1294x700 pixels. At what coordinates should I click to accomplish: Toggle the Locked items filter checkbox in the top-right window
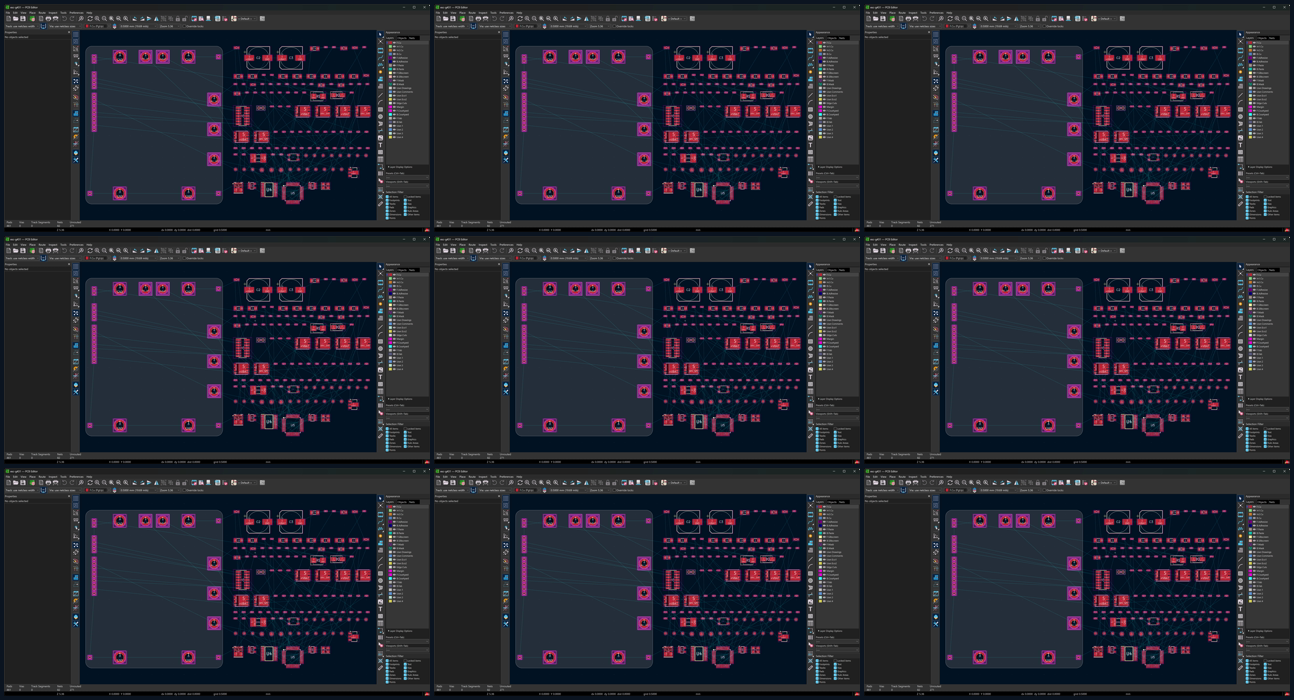(1264, 196)
